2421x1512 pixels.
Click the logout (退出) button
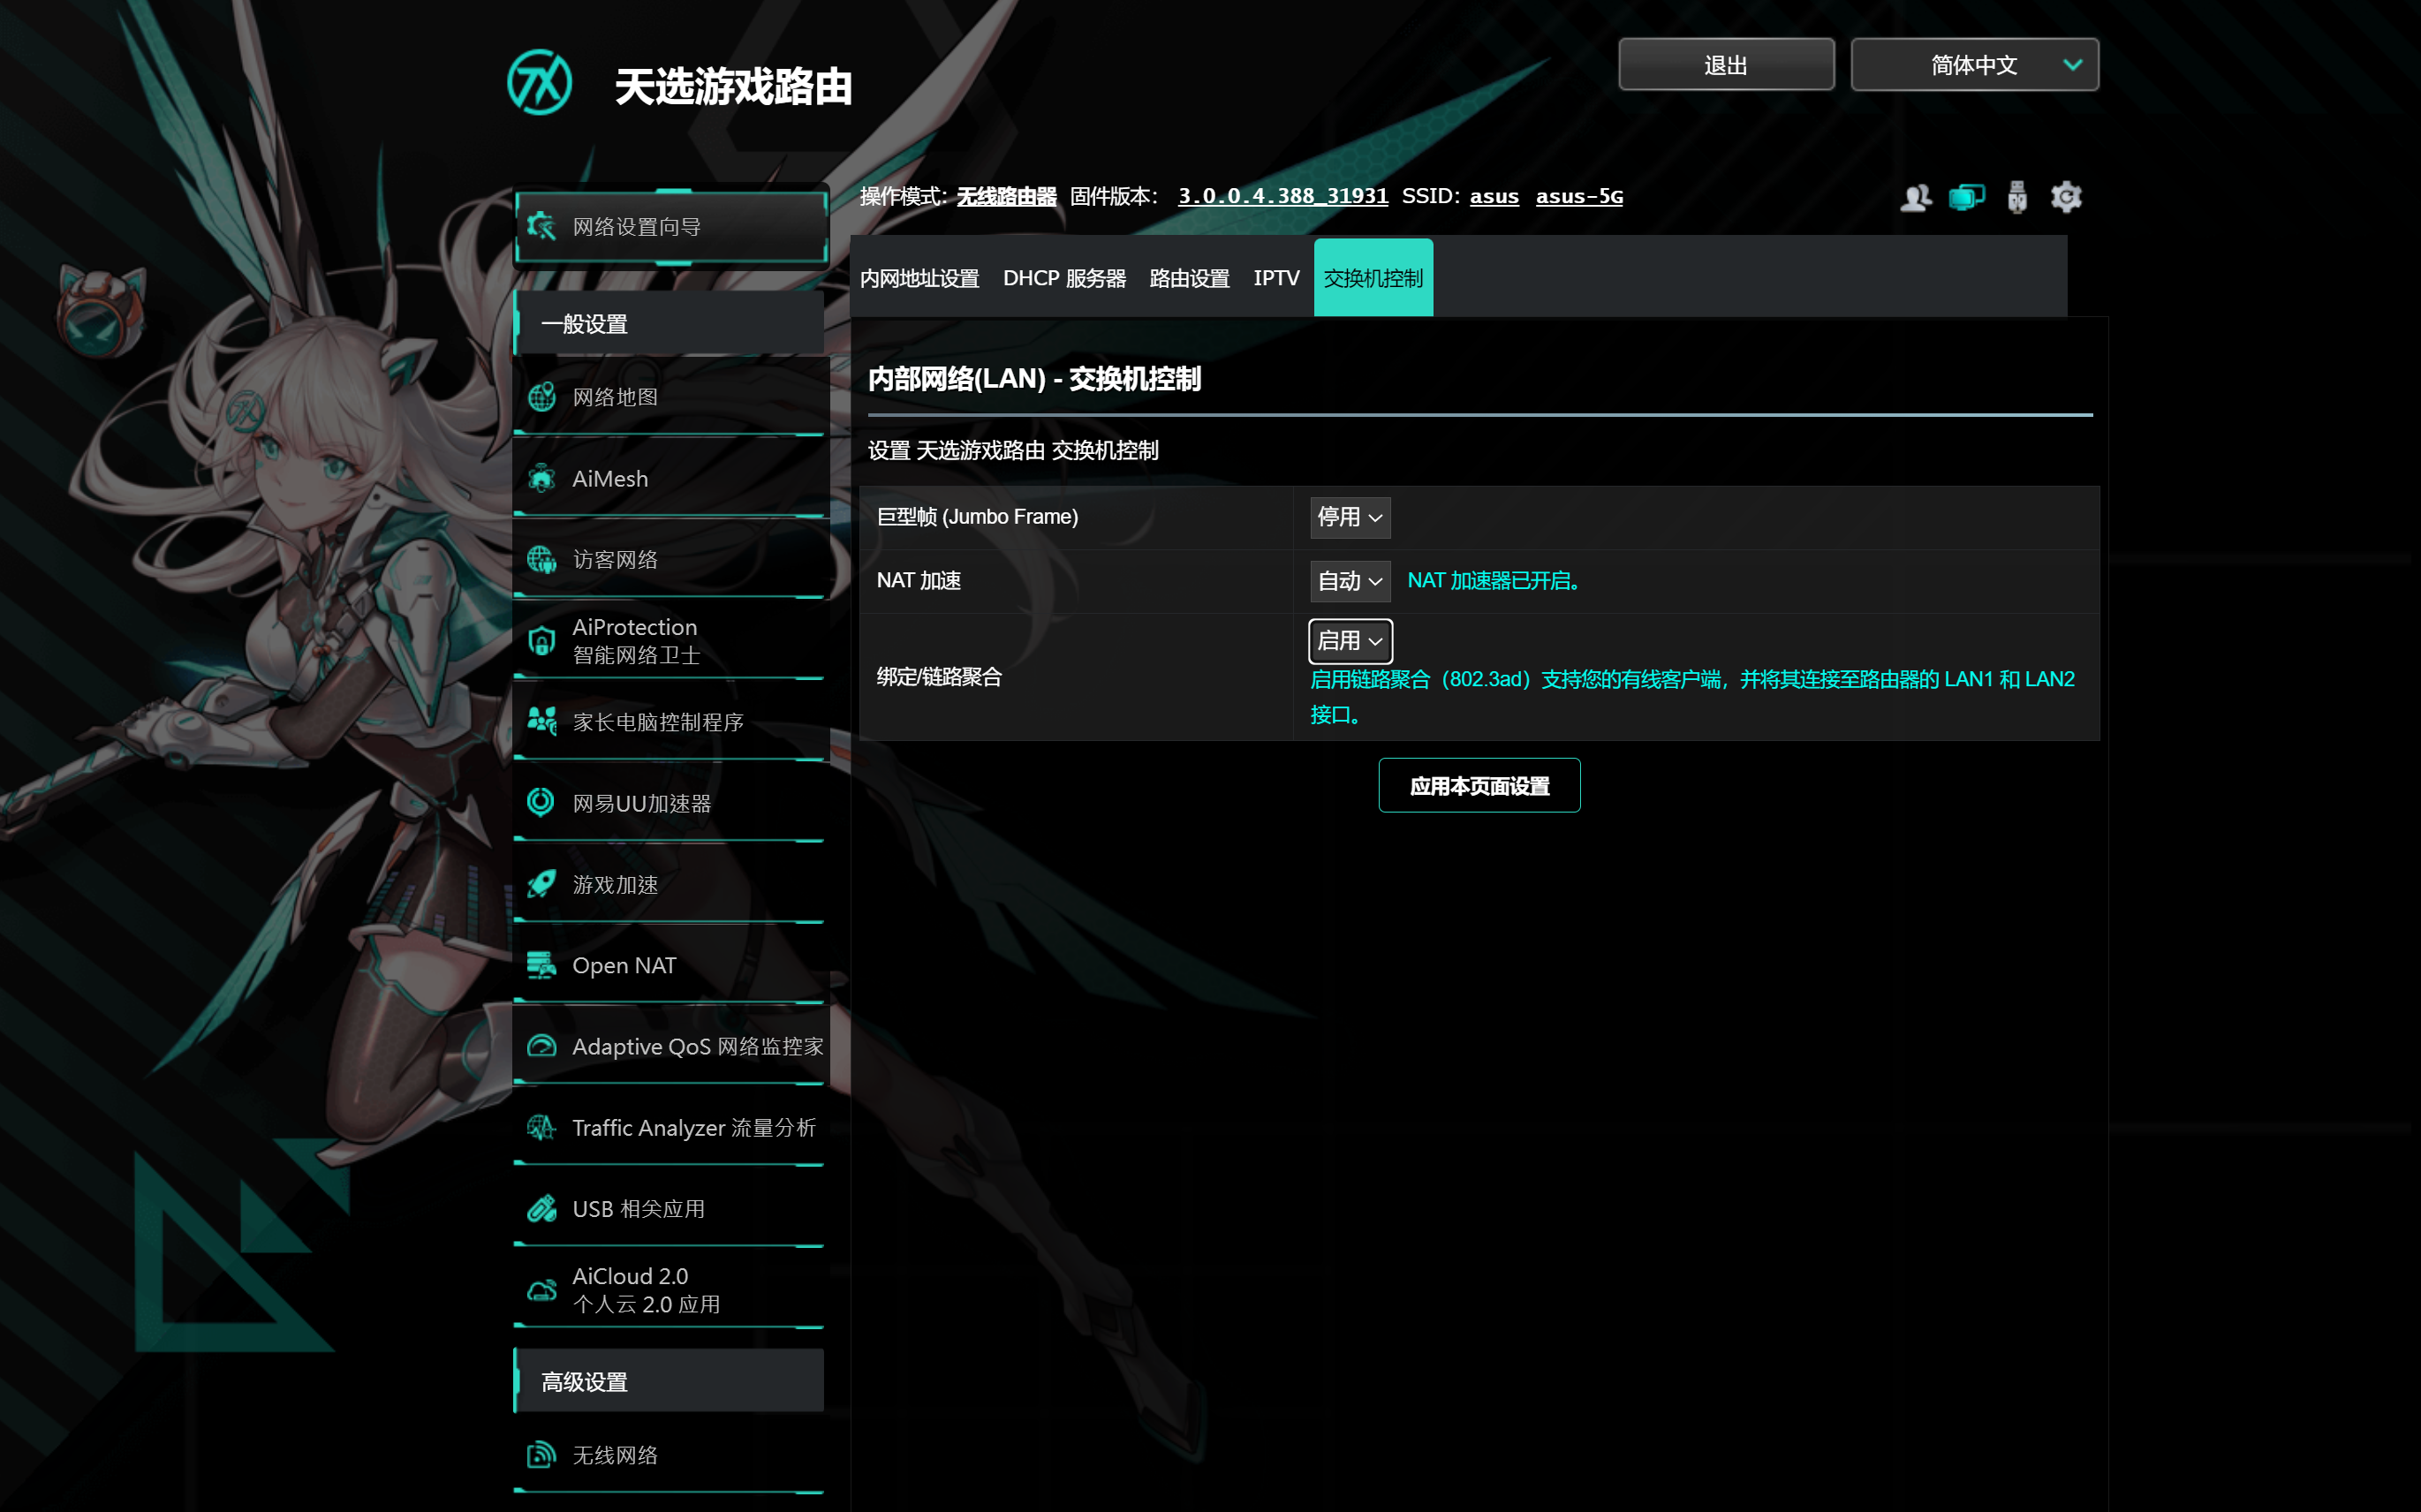pos(1726,65)
